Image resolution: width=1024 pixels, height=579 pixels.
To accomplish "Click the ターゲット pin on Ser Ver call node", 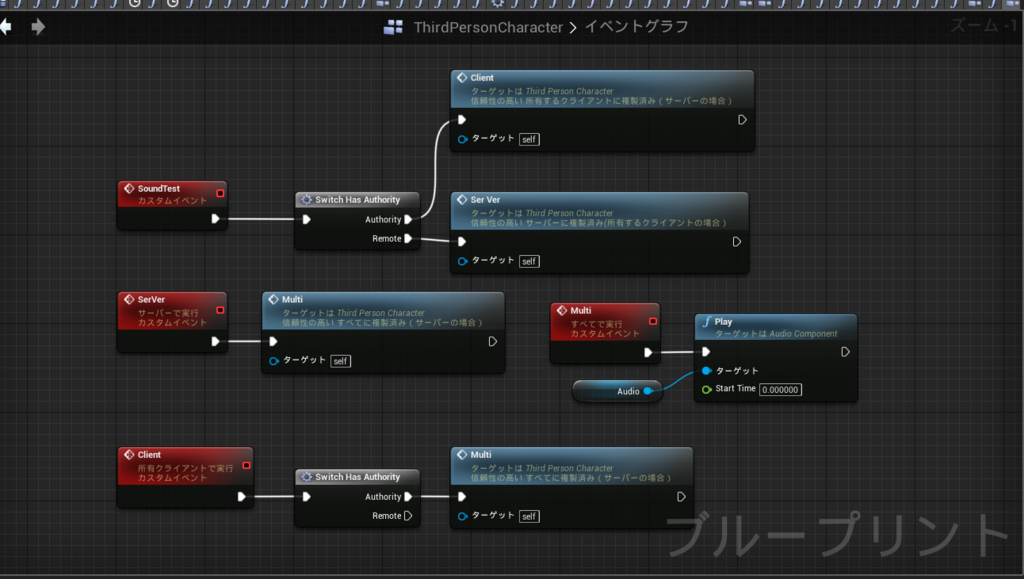I will [x=462, y=261].
